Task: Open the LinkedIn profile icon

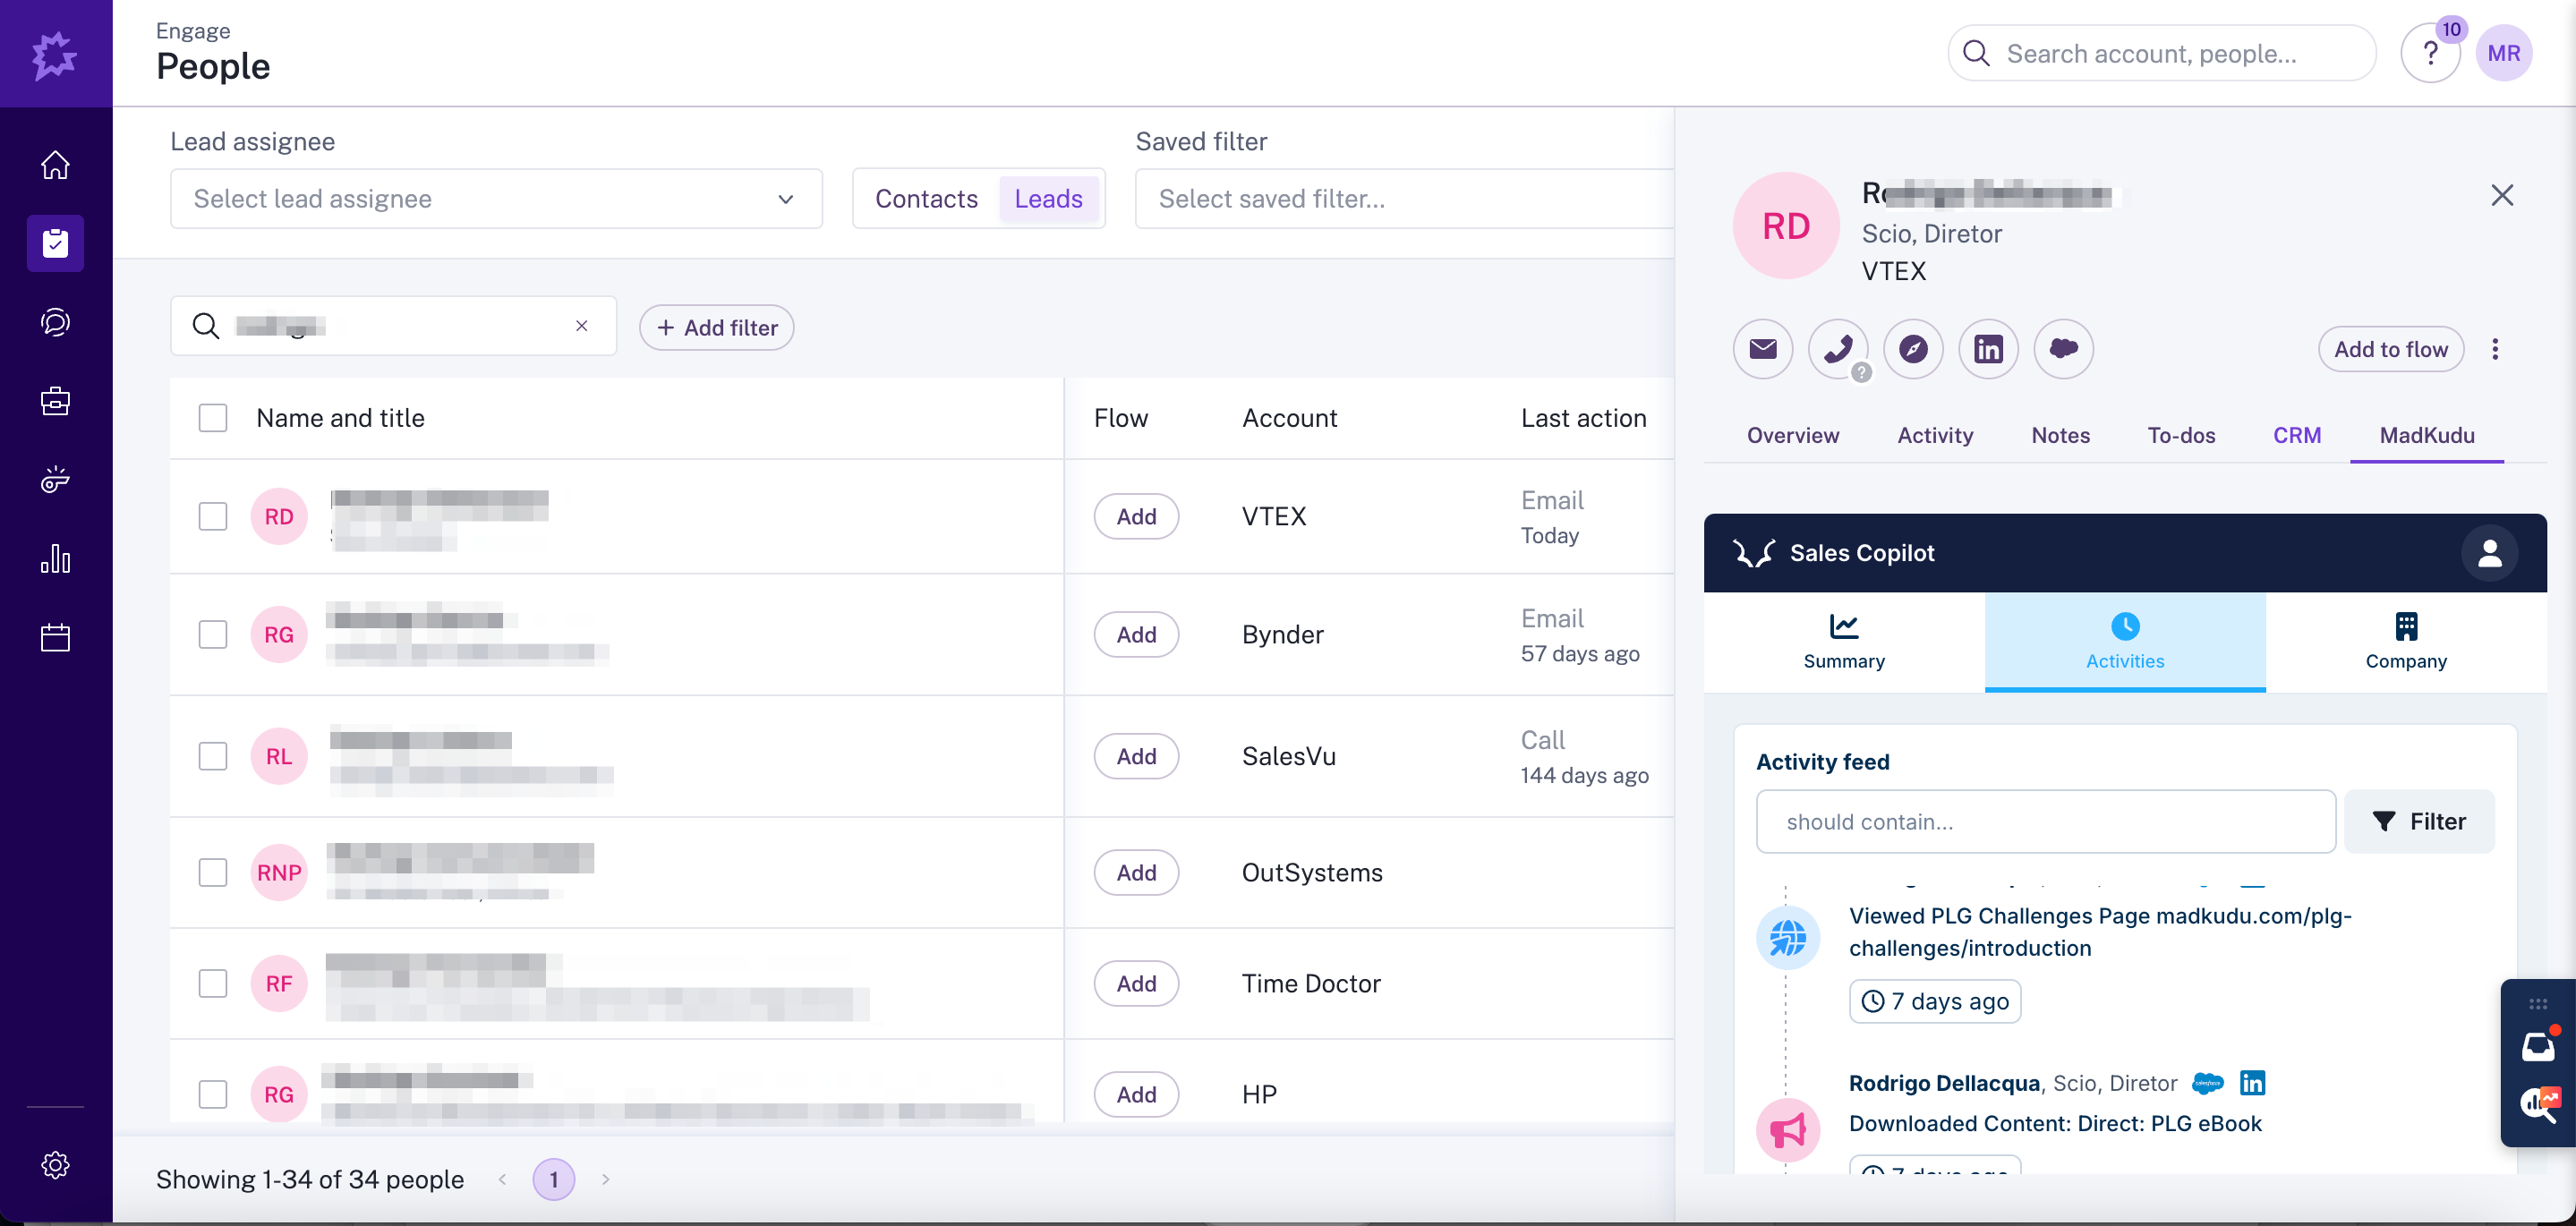Action: (x=1987, y=349)
